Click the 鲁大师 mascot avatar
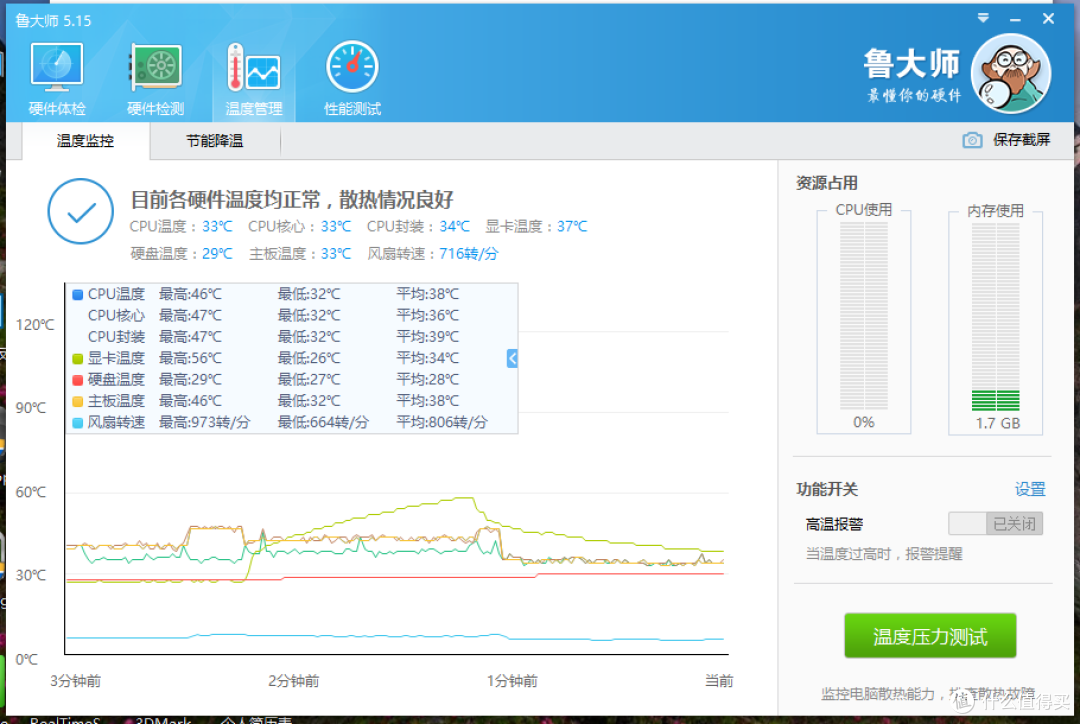Image resolution: width=1080 pixels, height=724 pixels. [1010, 74]
